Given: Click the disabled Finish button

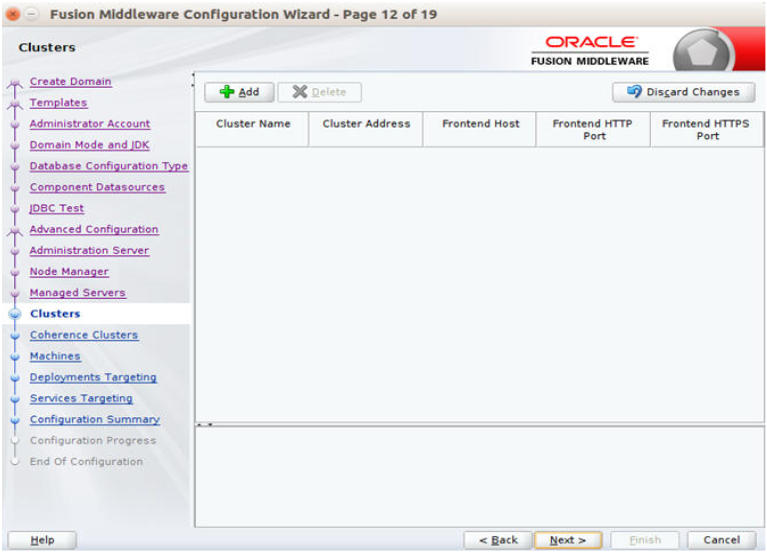Looking at the screenshot, I should pyautogui.click(x=645, y=540).
